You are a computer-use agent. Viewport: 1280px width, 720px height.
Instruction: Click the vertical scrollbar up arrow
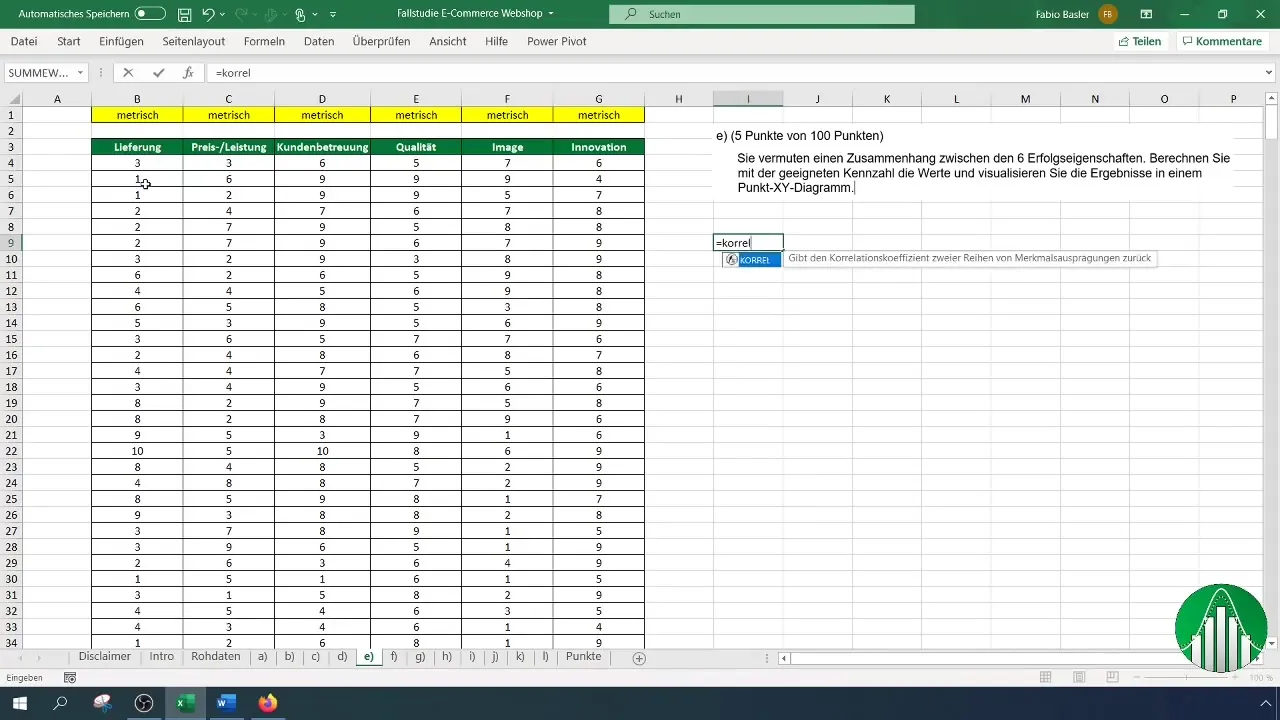pos(1271,98)
